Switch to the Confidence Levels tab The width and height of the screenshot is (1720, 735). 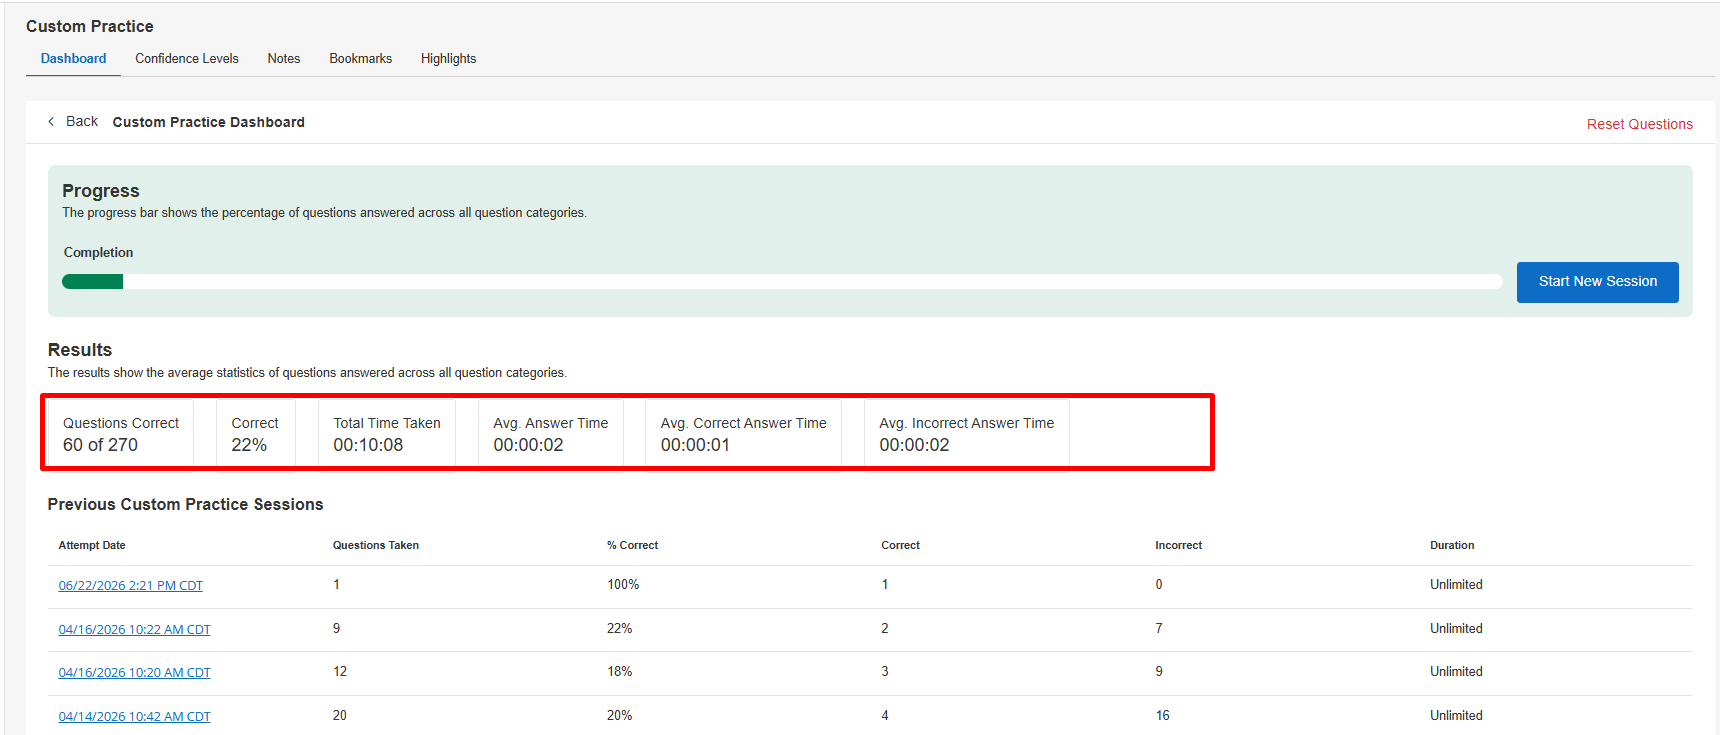(x=187, y=59)
